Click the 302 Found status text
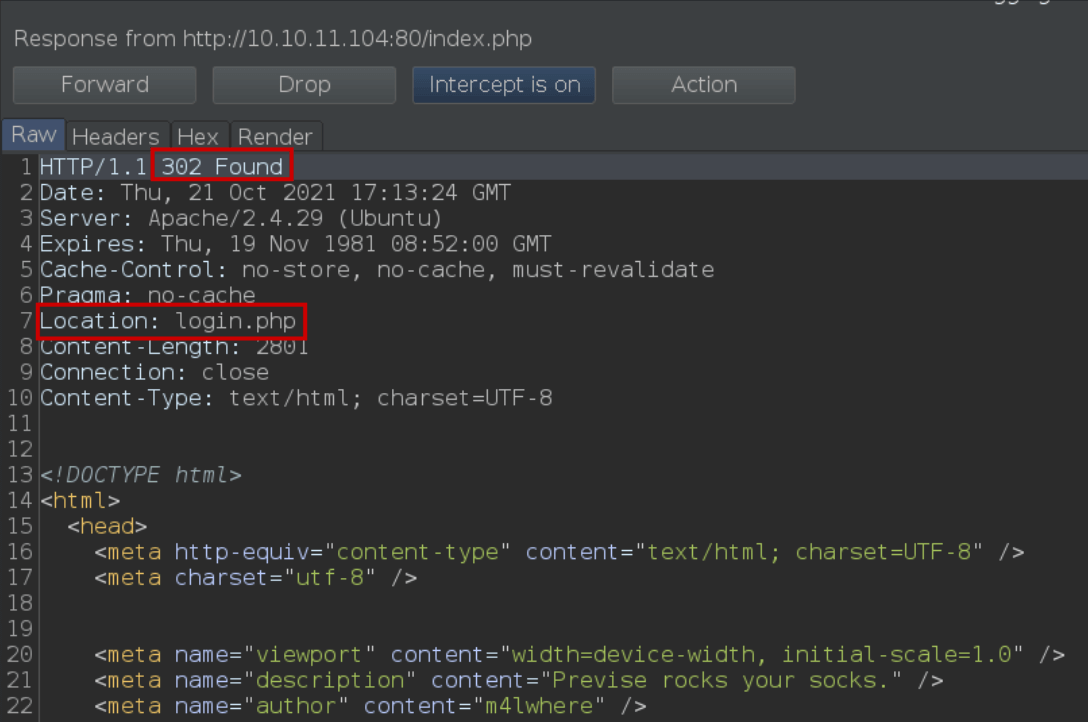The width and height of the screenshot is (1088, 722). pos(222,166)
